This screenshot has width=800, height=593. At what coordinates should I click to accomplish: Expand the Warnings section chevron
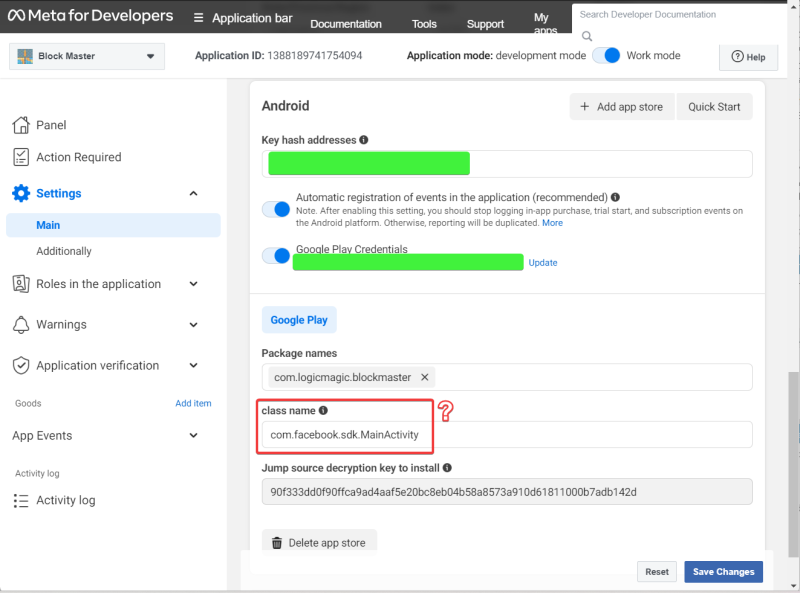coord(193,325)
